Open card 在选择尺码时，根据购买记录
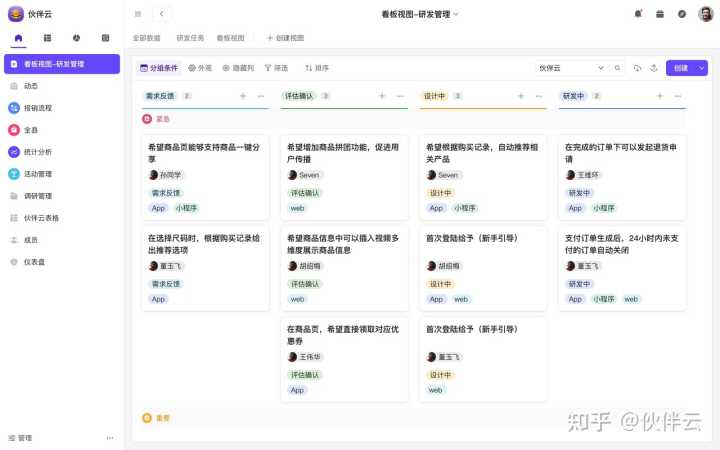The image size is (720, 450). coord(205,268)
